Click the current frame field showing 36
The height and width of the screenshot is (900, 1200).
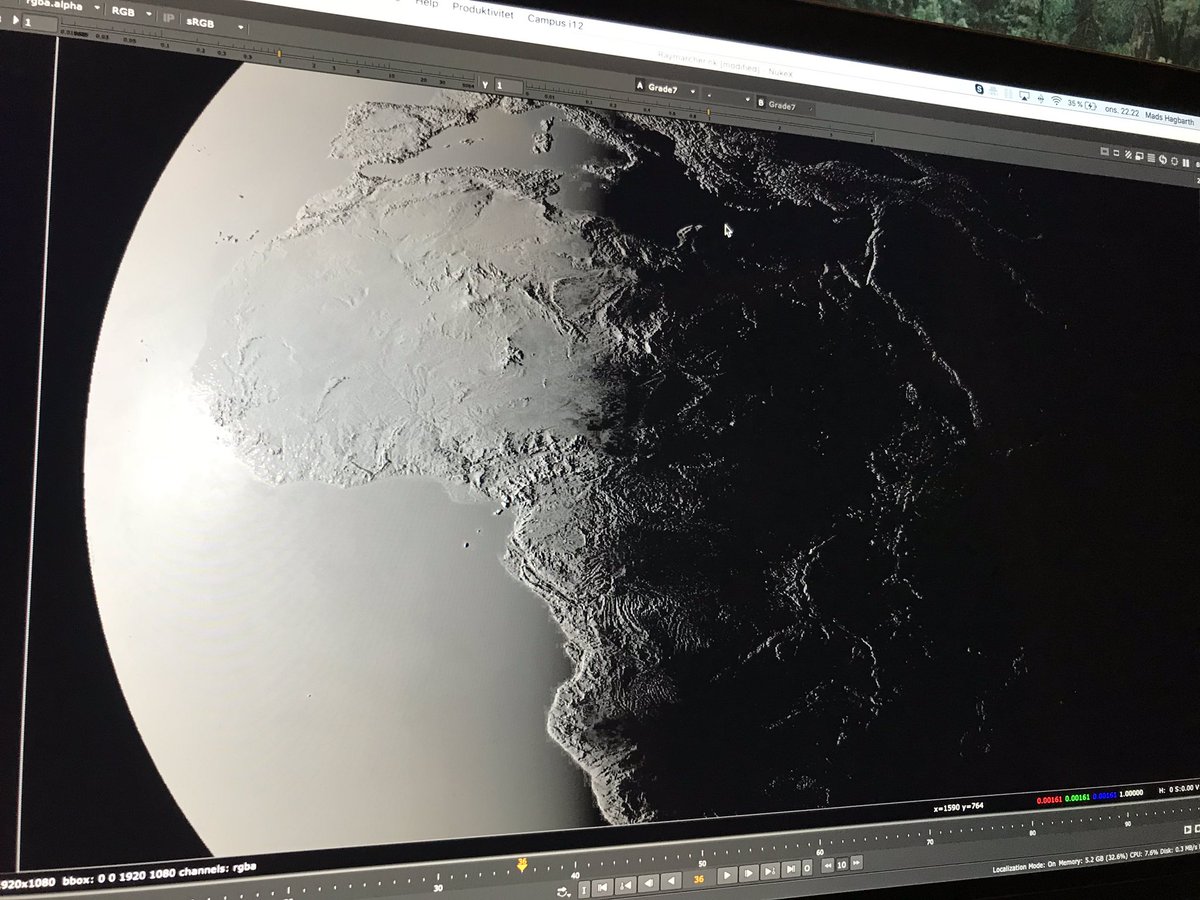[699, 878]
